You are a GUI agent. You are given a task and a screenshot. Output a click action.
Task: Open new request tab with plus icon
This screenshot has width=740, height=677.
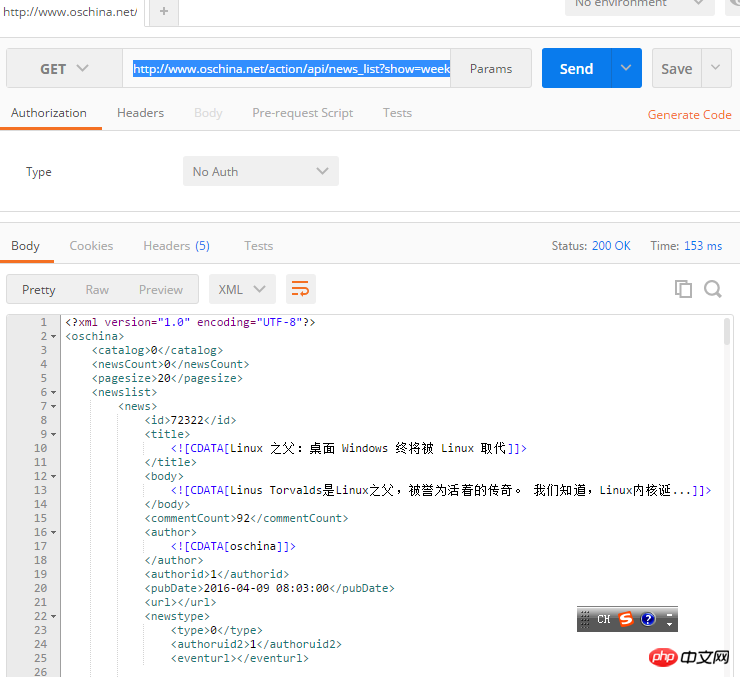163,12
